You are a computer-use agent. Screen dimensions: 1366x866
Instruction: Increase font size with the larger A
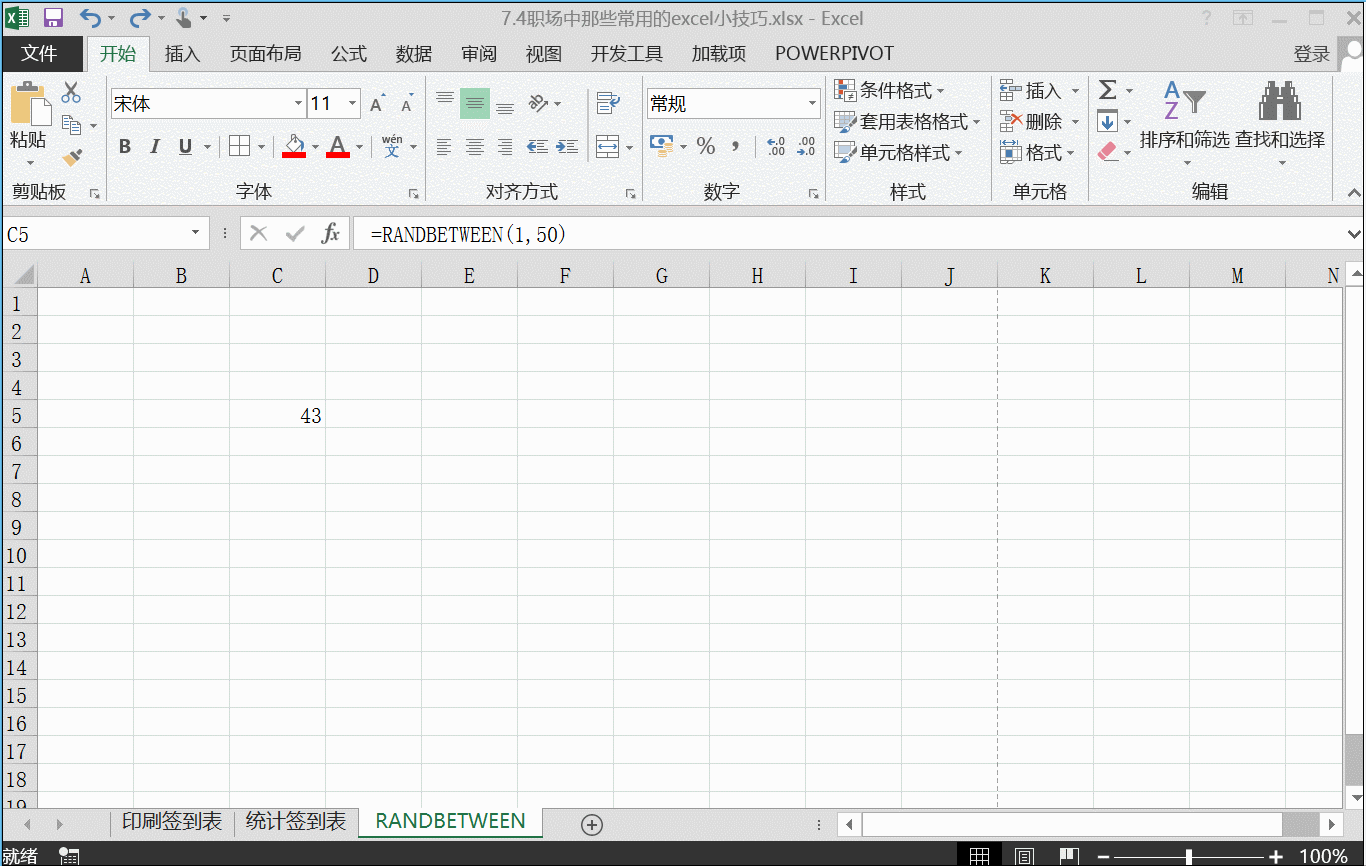377,104
